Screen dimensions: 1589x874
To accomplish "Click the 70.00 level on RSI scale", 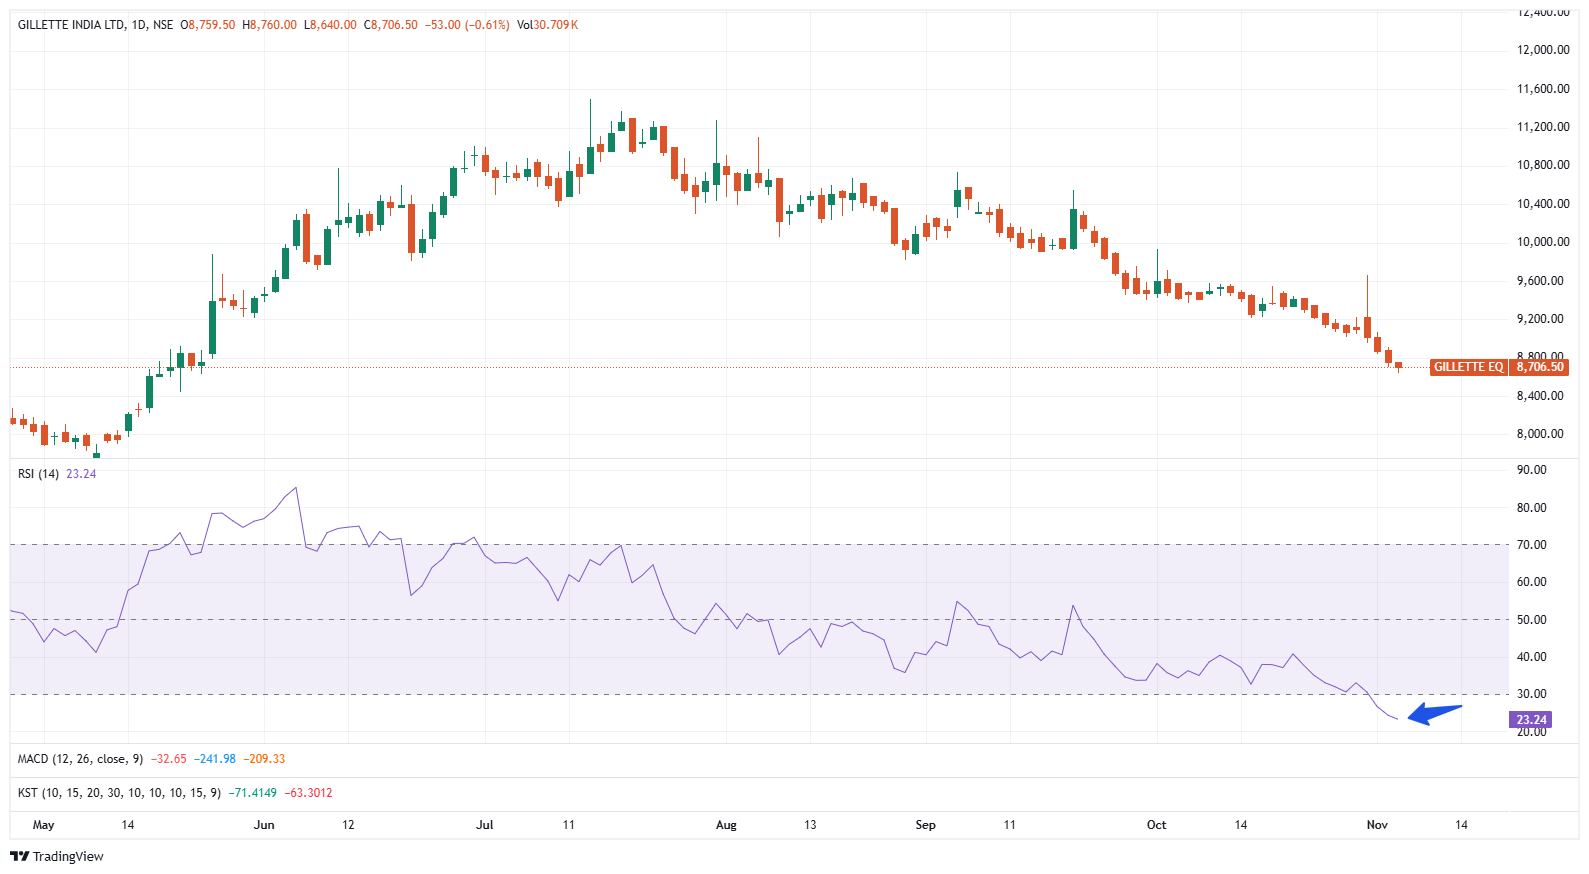I will (x=1532, y=545).
